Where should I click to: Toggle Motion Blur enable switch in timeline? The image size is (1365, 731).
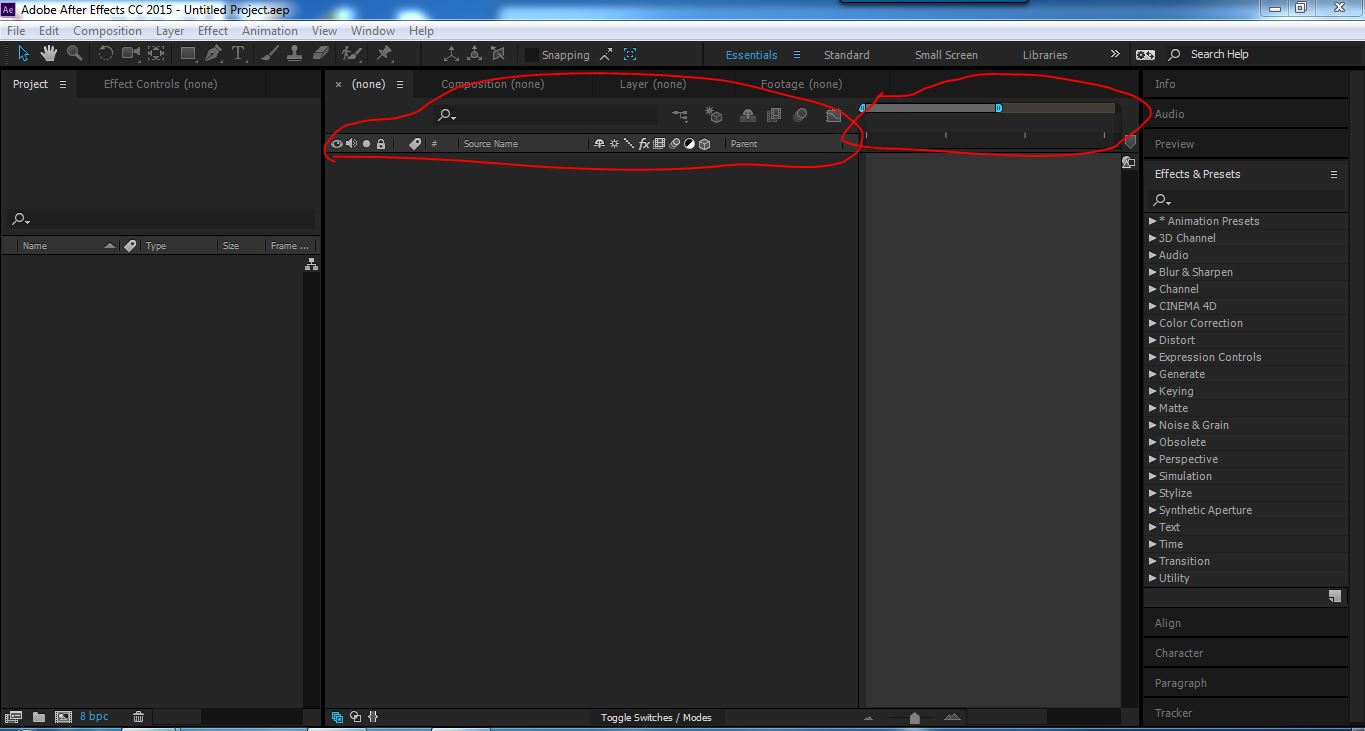point(800,116)
